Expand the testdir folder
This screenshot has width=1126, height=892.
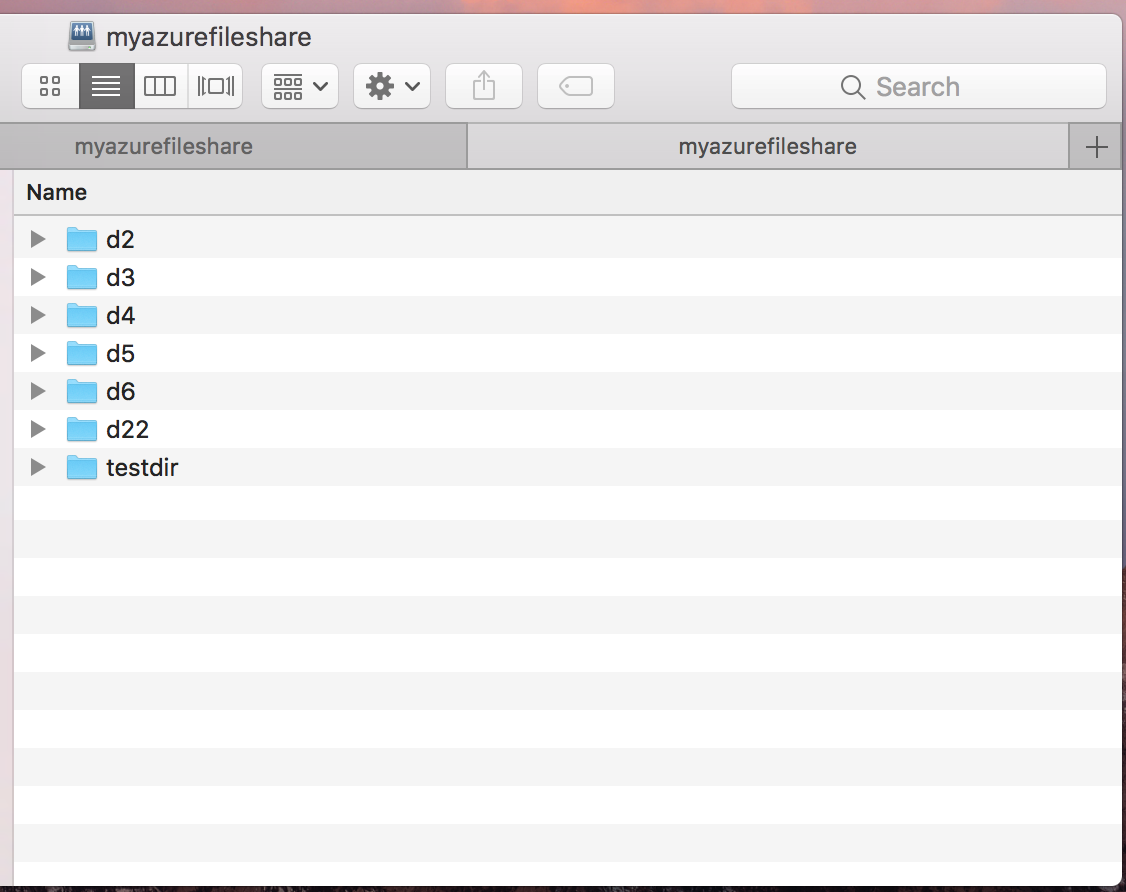click(37, 467)
